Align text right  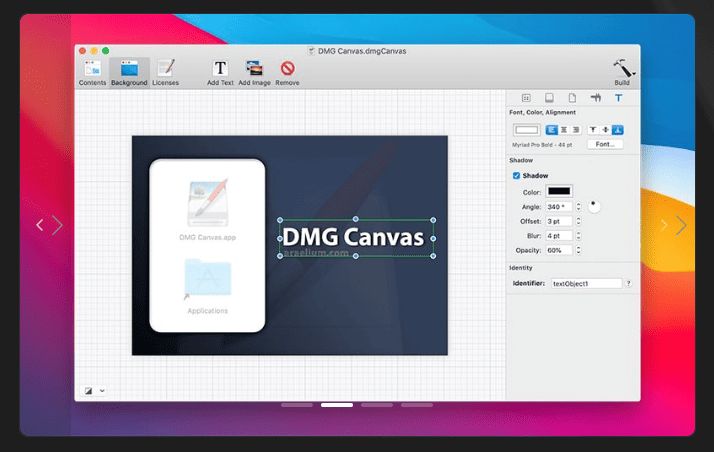pos(576,130)
